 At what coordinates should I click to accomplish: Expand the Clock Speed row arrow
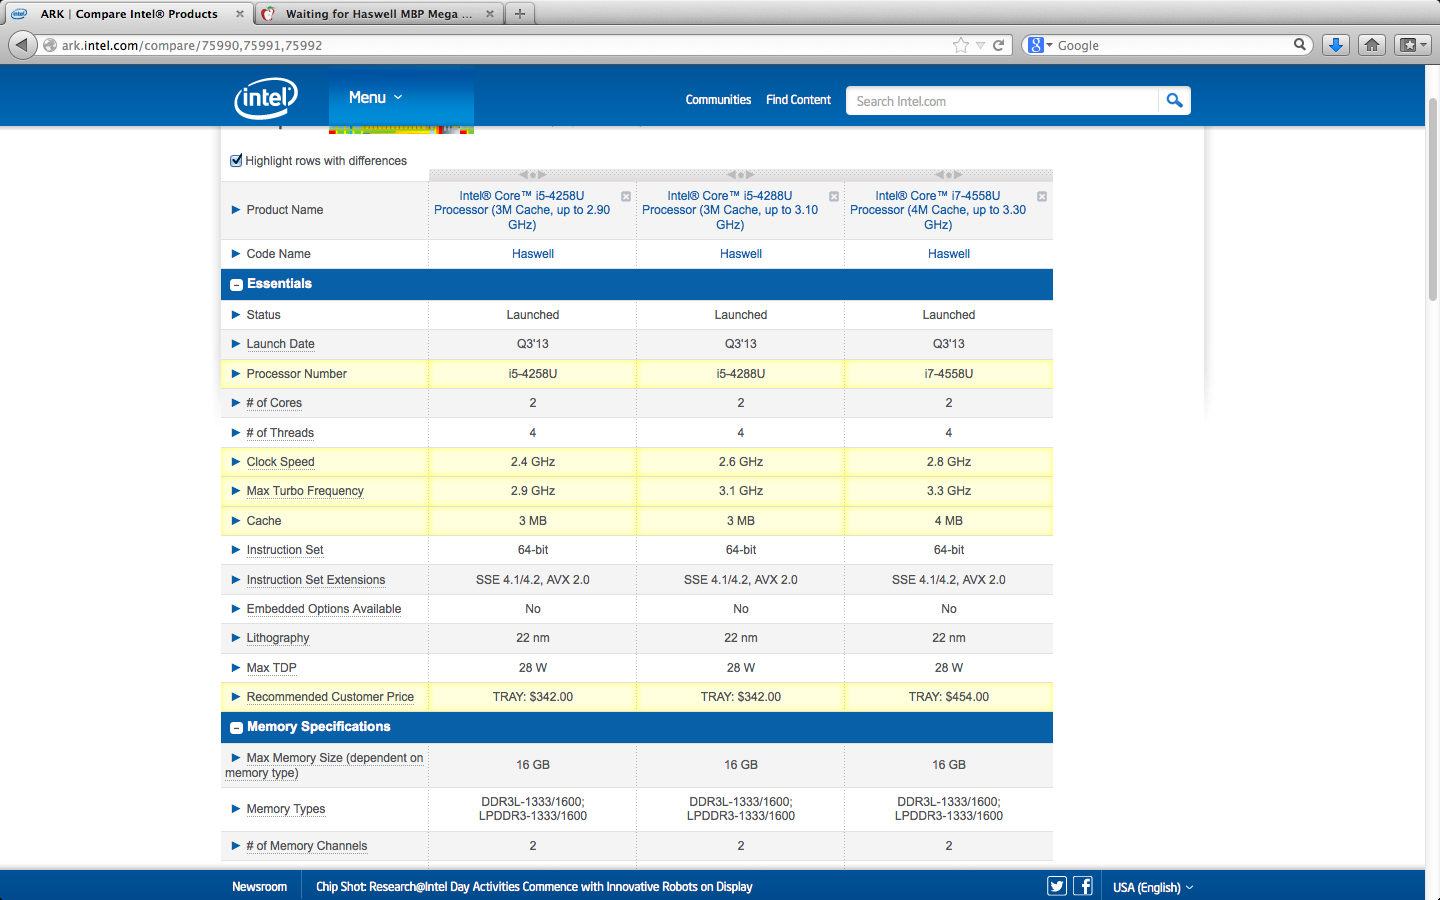[x=236, y=462]
